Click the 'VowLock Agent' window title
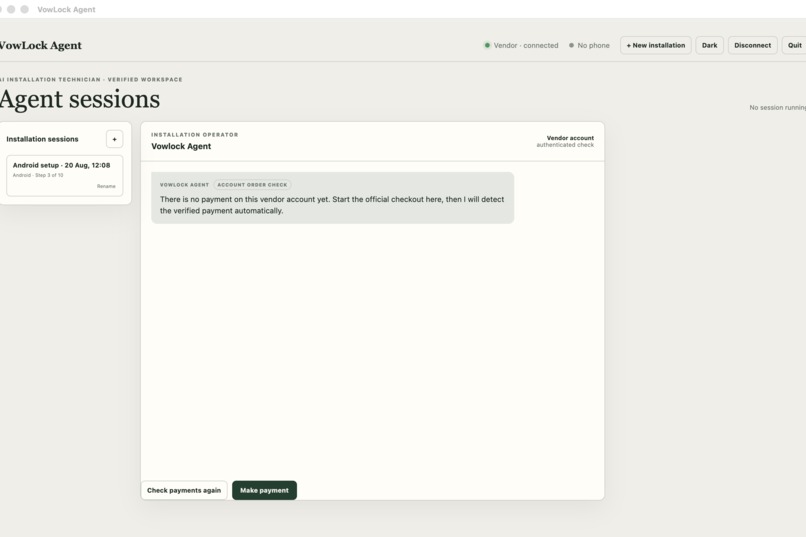 [66, 9]
